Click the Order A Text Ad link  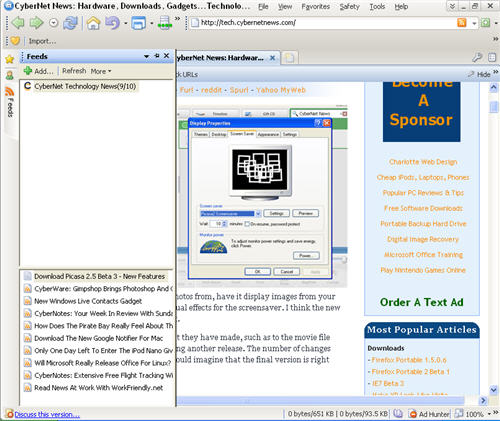tap(422, 302)
